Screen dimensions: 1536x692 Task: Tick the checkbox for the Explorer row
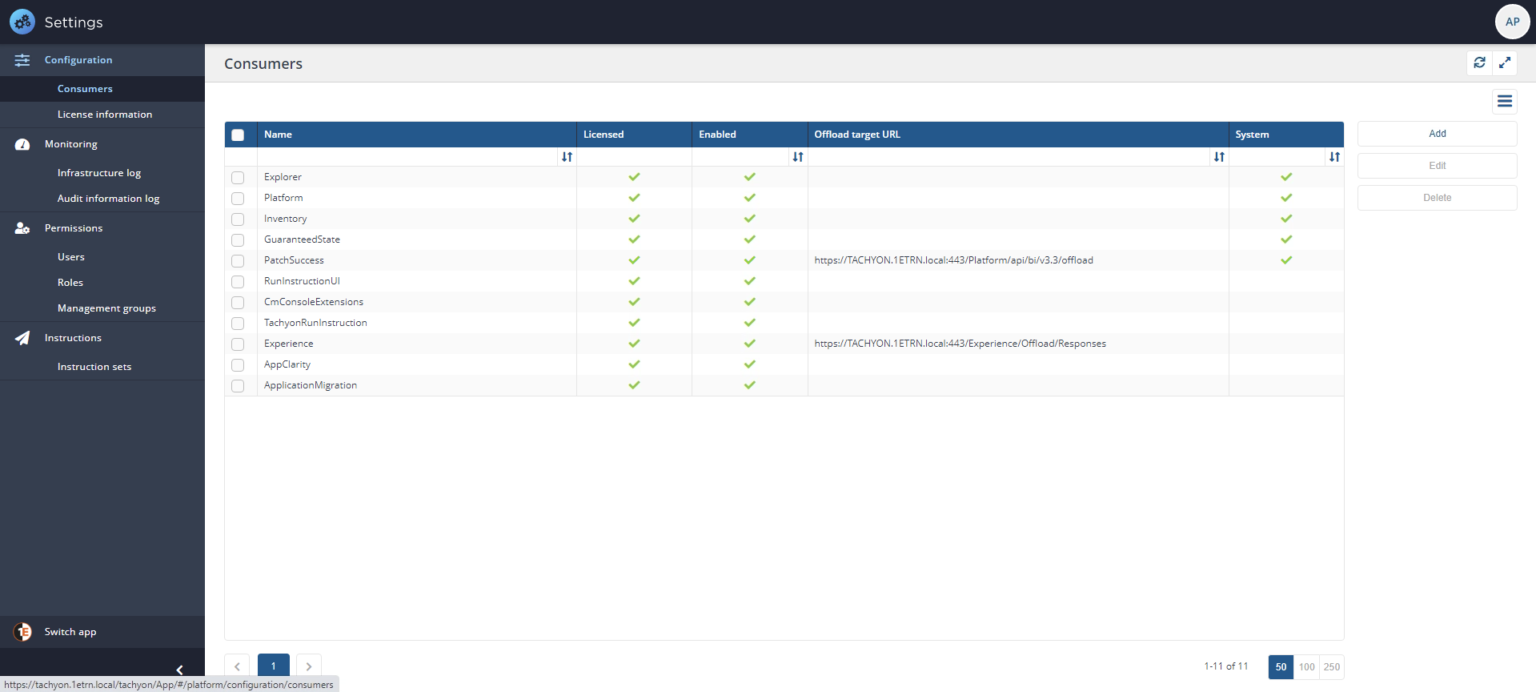tap(238, 178)
